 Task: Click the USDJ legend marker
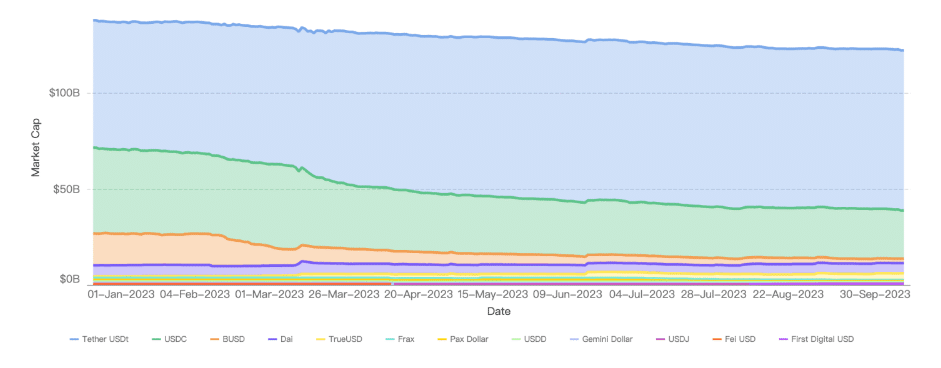pyautogui.click(x=661, y=339)
